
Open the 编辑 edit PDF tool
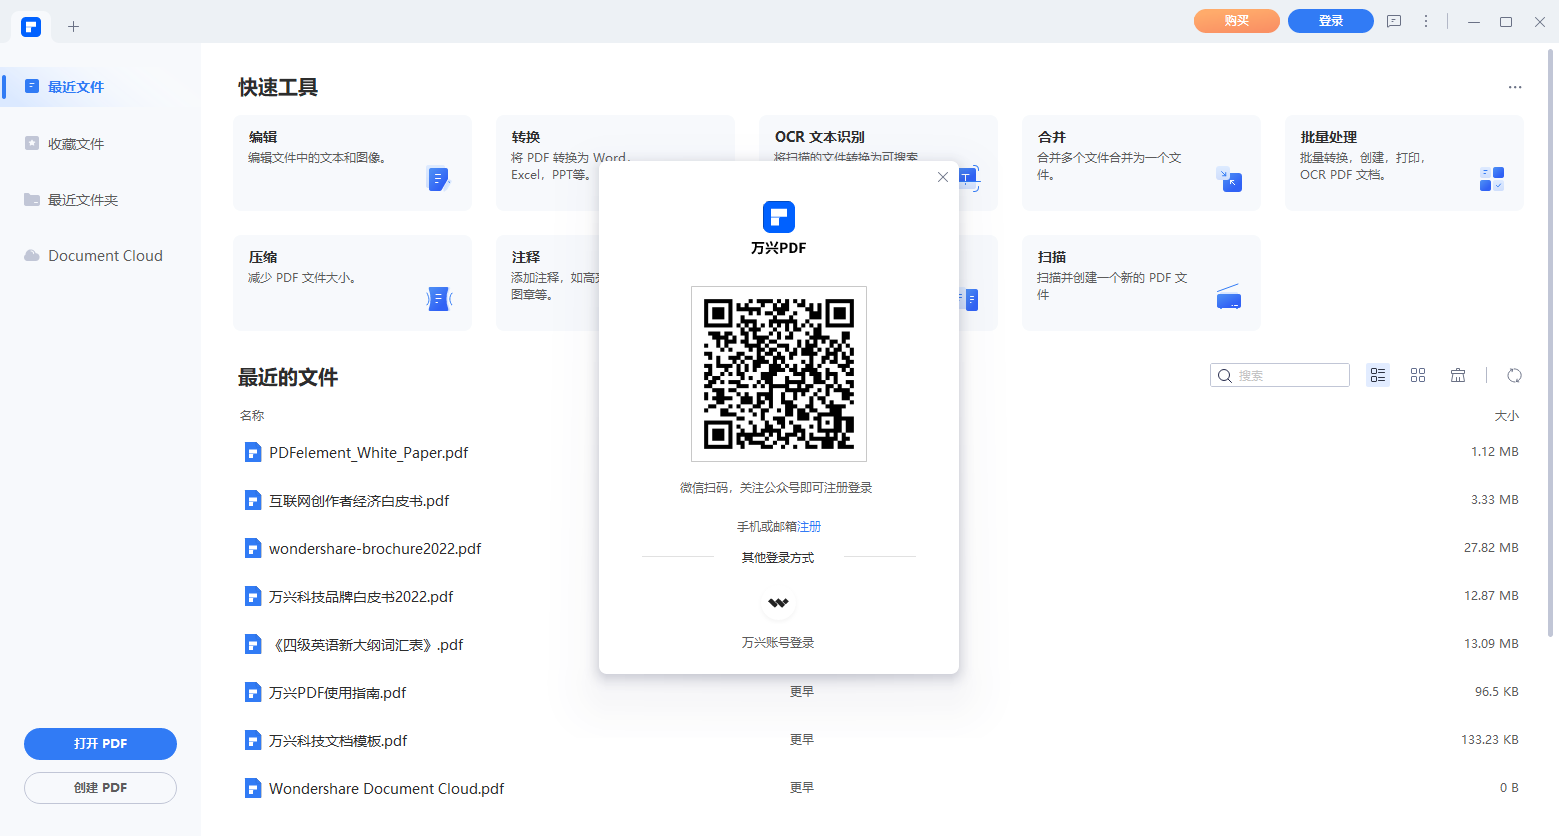click(x=352, y=162)
